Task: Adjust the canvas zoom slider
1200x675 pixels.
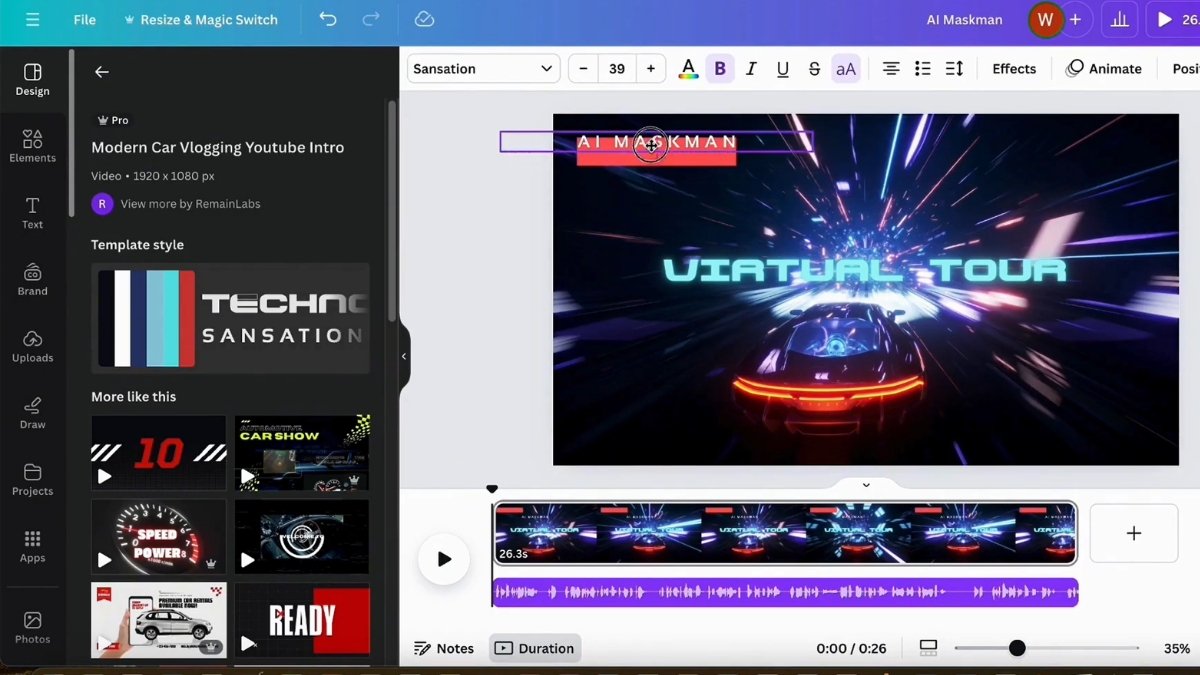Action: point(1017,648)
